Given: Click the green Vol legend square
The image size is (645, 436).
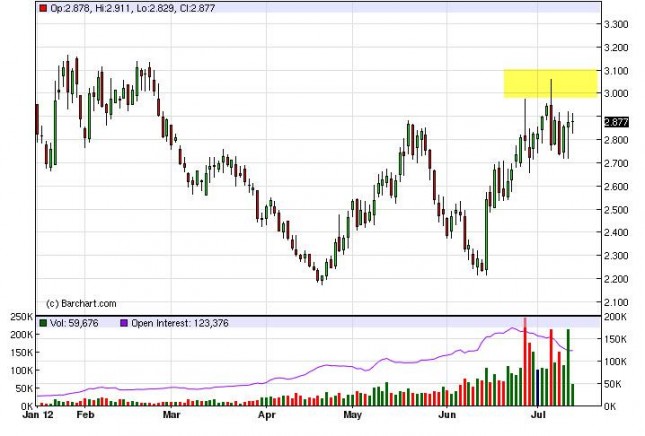Looking at the screenshot, I should tap(43, 323).
